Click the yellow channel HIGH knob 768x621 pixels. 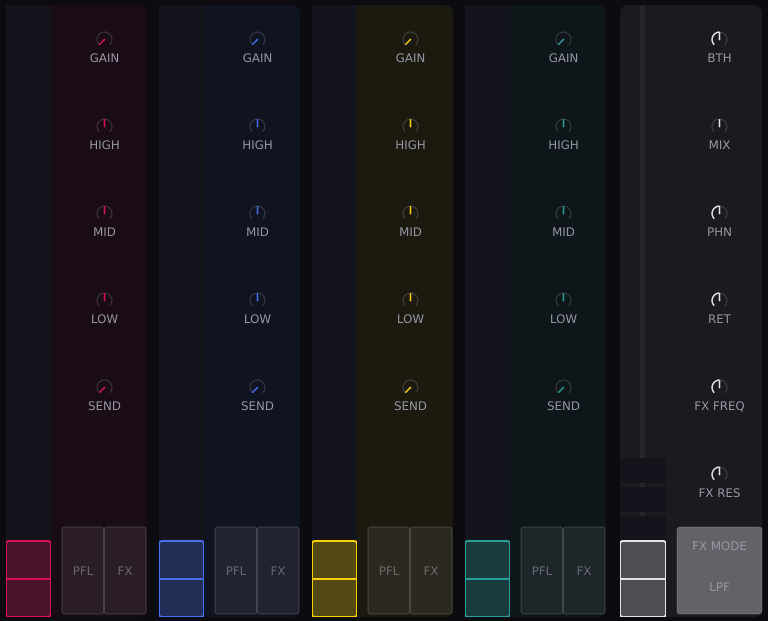click(410, 126)
